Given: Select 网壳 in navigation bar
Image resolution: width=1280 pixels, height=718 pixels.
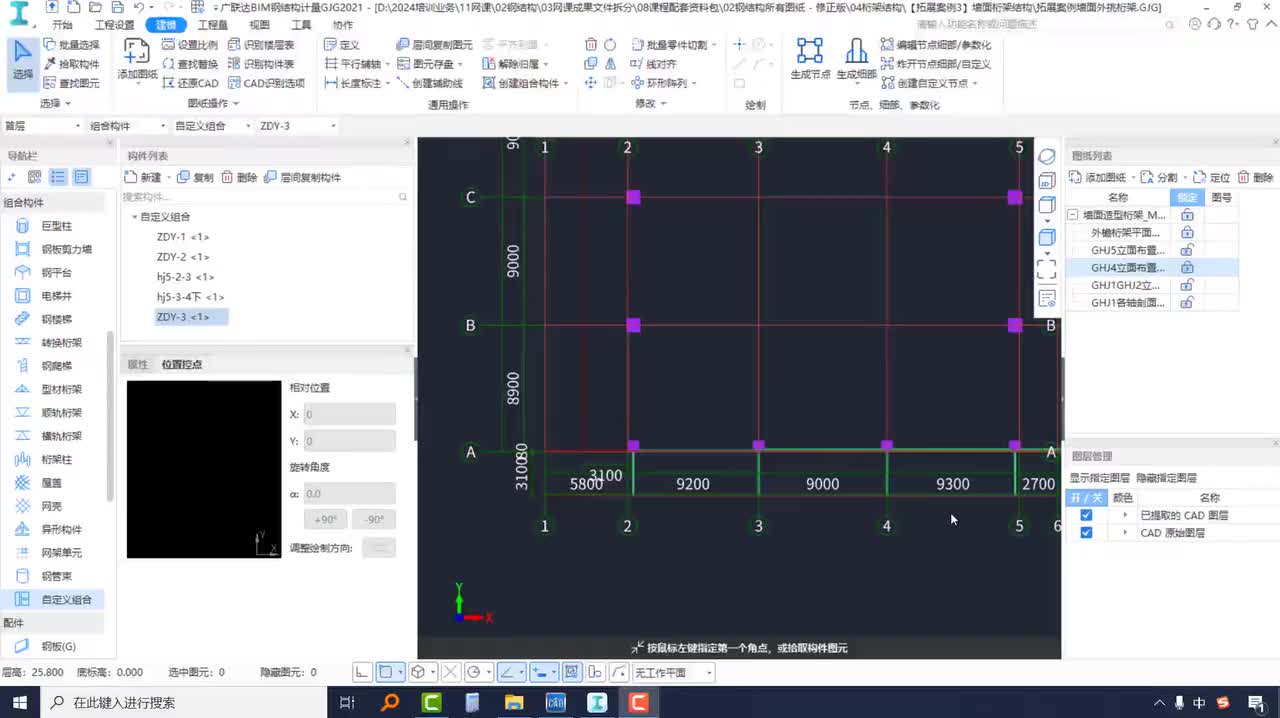Looking at the screenshot, I should pos(53,506).
